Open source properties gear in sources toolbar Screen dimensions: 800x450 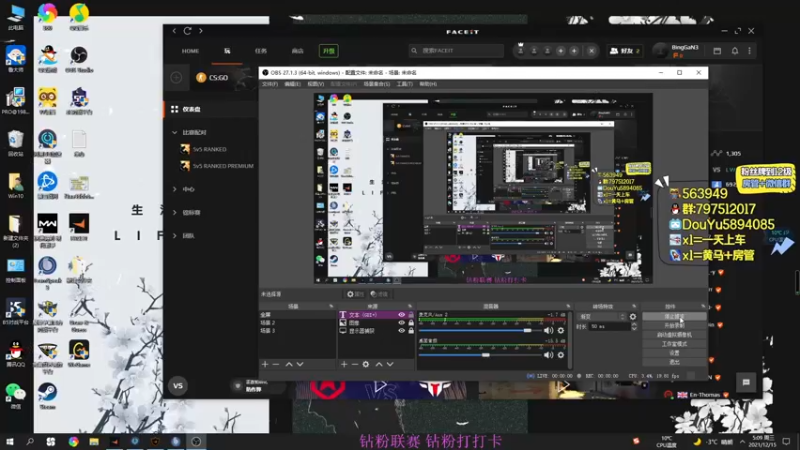tap(366, 364)
